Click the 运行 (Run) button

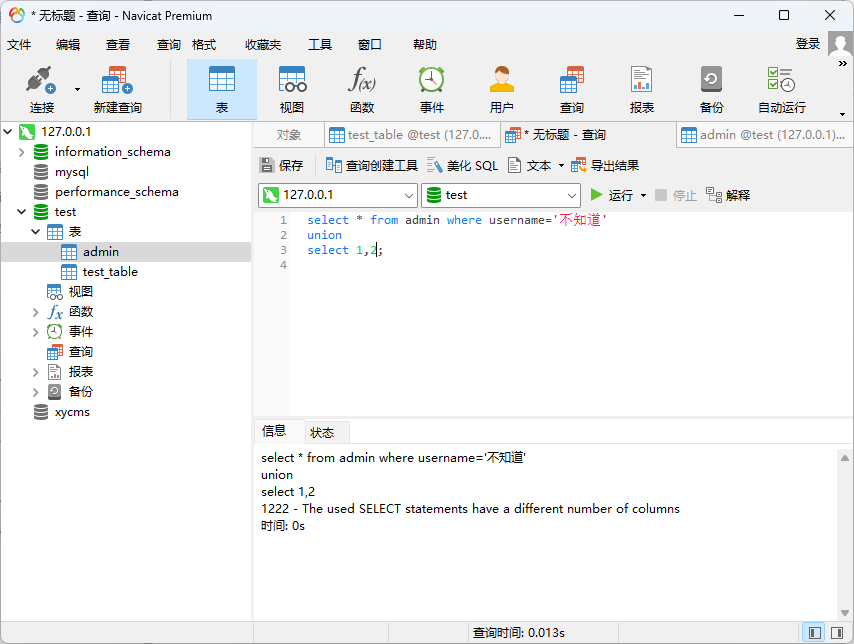pyautogui.click(x=612, y=195)
